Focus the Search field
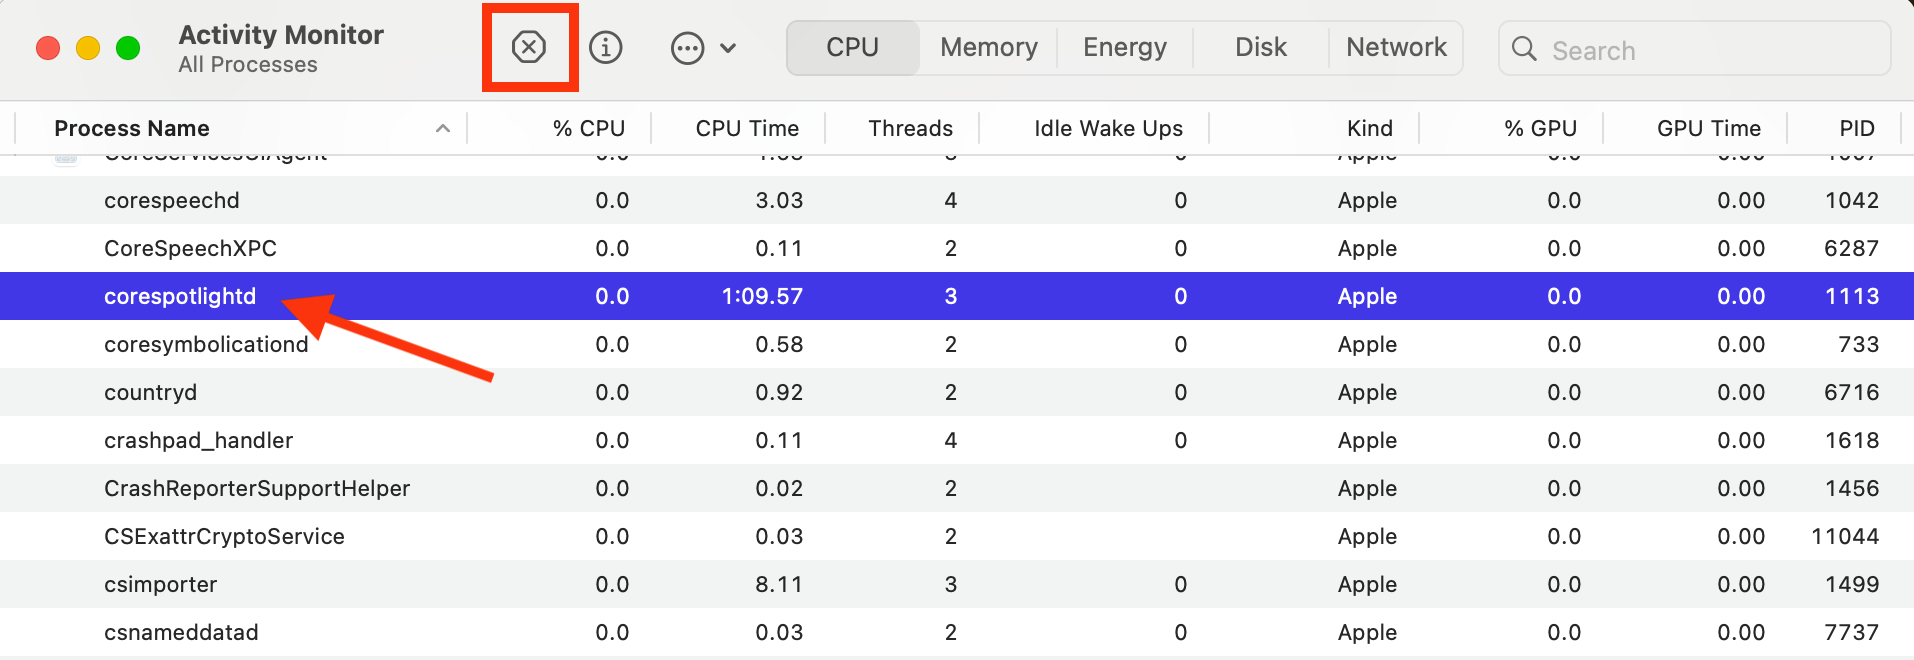The width and height of the screenshot is (1914, 660). click(1694, 49)
